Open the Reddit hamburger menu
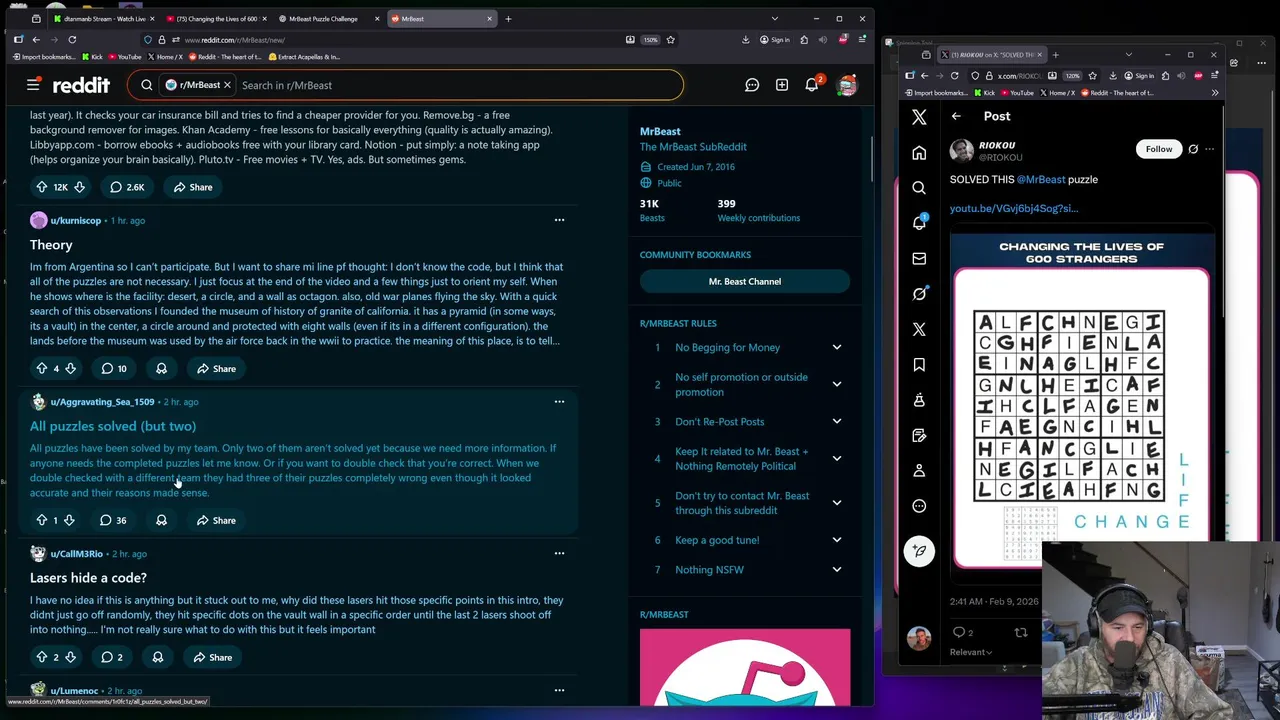This screenshot has width=1280, height=720. [33, 85]
